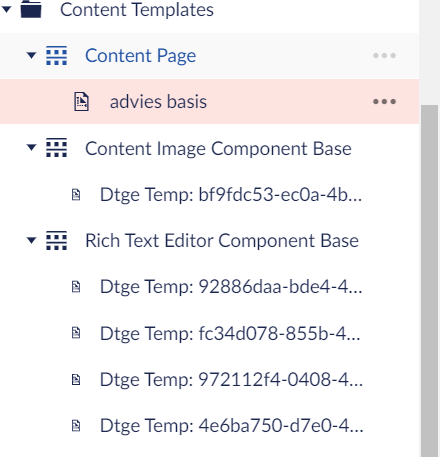440x457 pixels.
Task: Click the Rich Text Editor Component Base icon
Action: 56,240
